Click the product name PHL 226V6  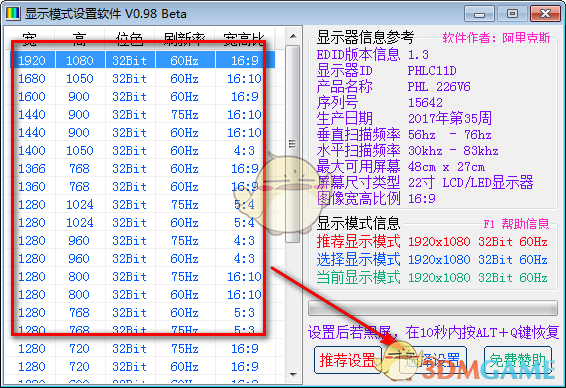point(439,87)
